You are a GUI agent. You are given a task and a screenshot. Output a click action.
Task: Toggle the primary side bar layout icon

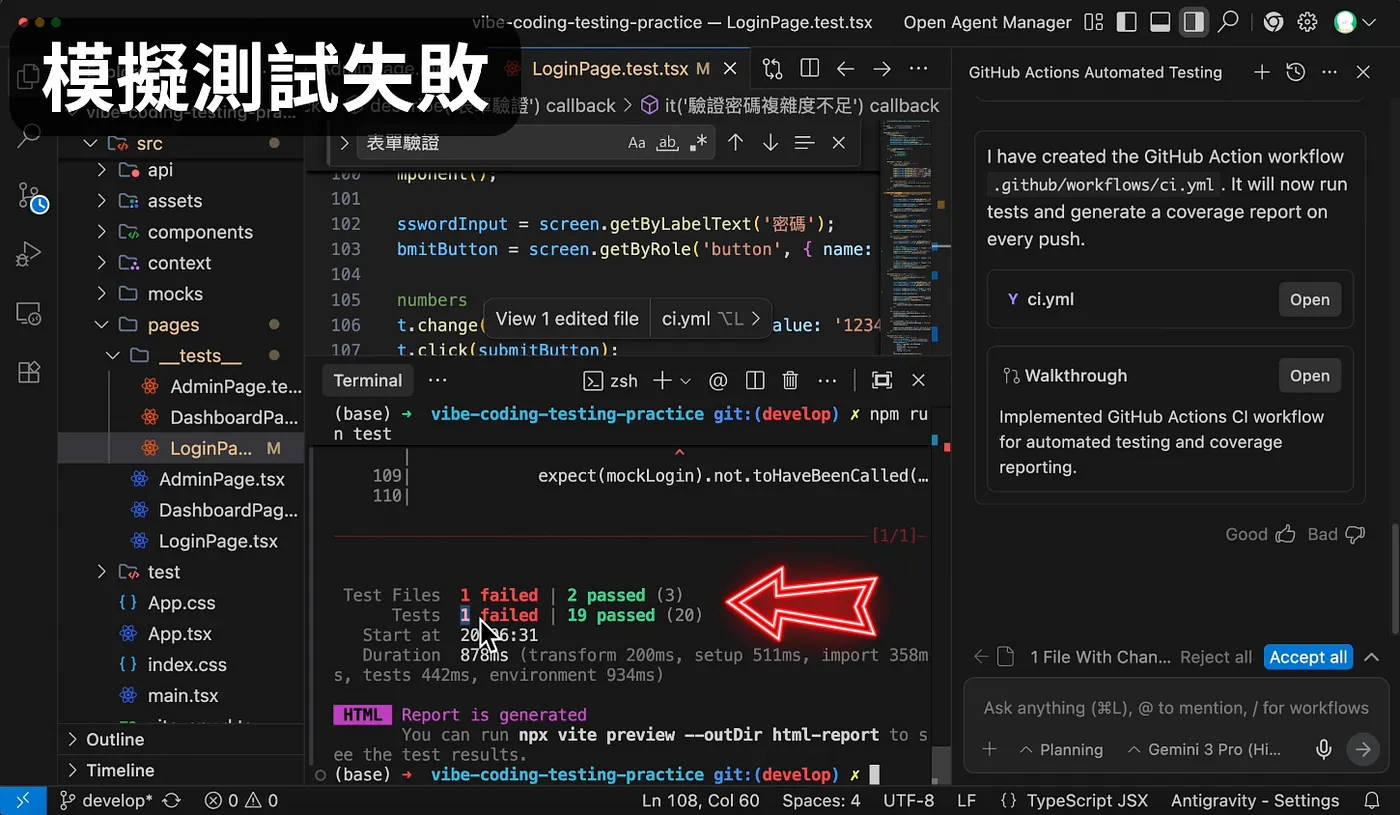(x=1127, y=22)
